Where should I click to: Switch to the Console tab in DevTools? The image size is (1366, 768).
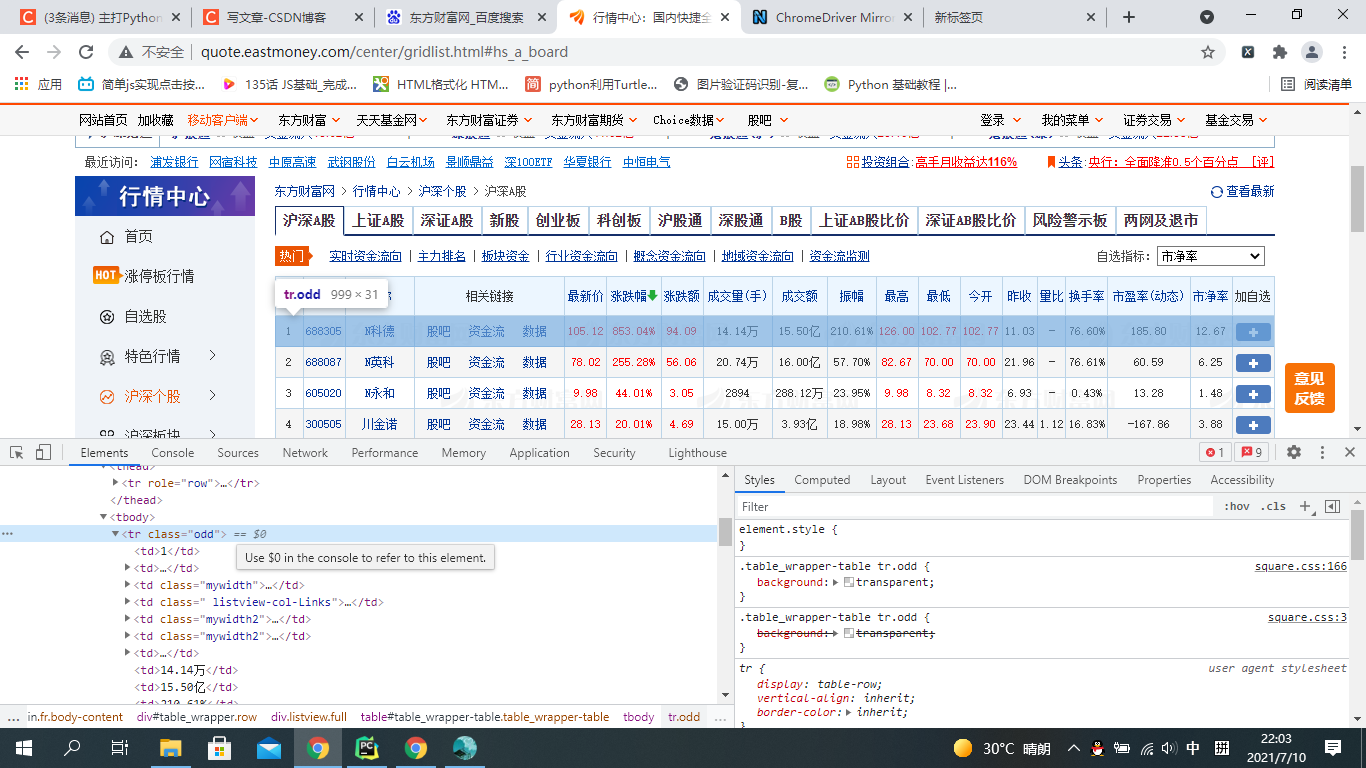(x=173, y=452)
